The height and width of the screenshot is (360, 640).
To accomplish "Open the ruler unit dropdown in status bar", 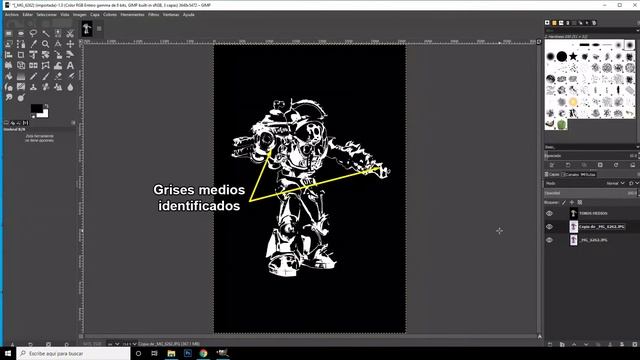I will tap(113, 344).
